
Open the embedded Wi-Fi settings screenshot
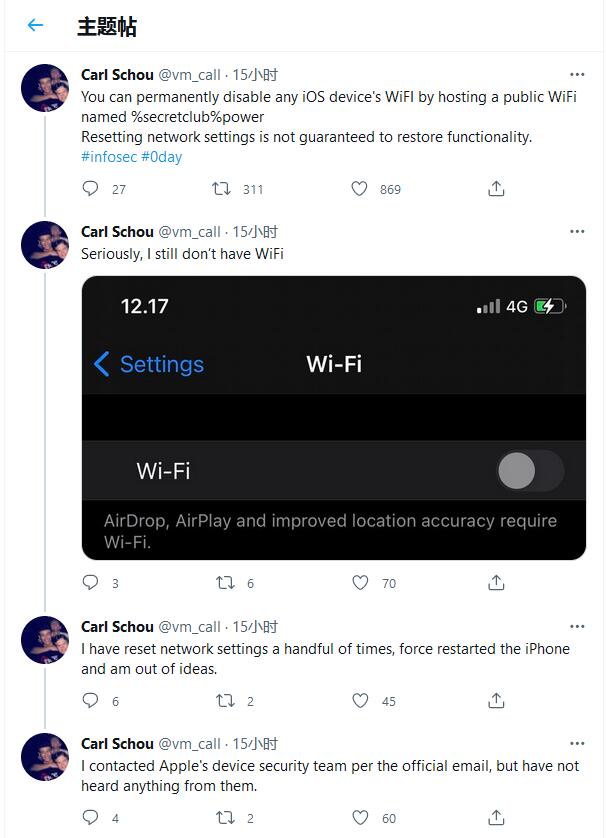(333, 418)
